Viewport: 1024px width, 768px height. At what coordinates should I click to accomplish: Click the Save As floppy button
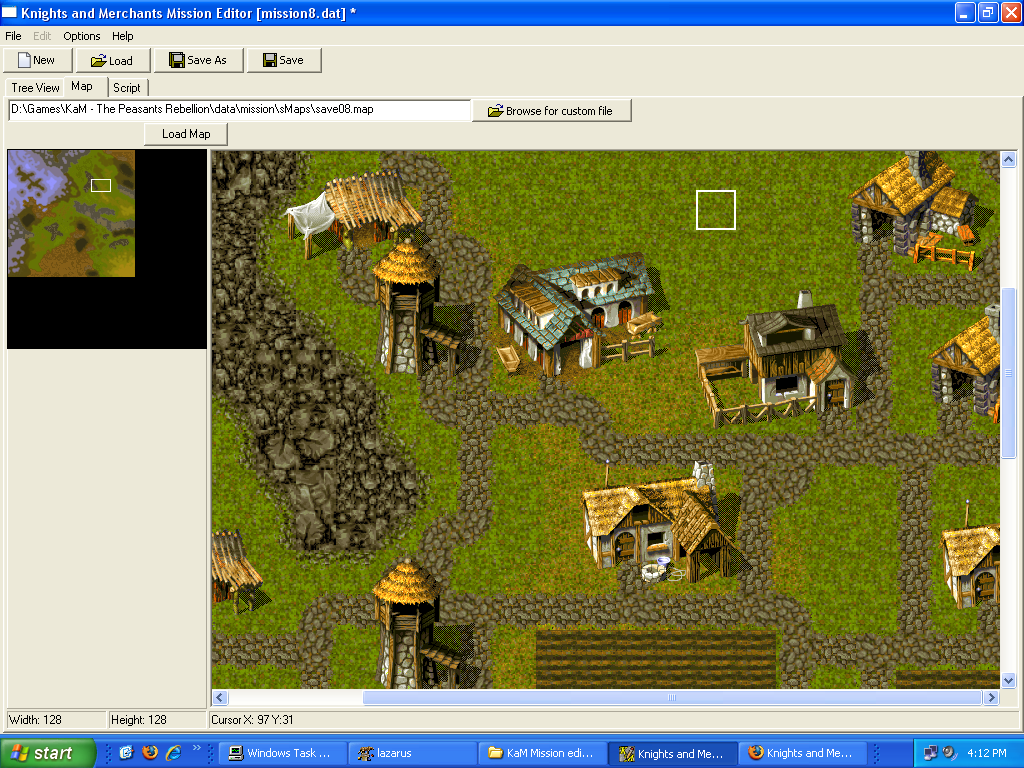(x=198, y=60)
